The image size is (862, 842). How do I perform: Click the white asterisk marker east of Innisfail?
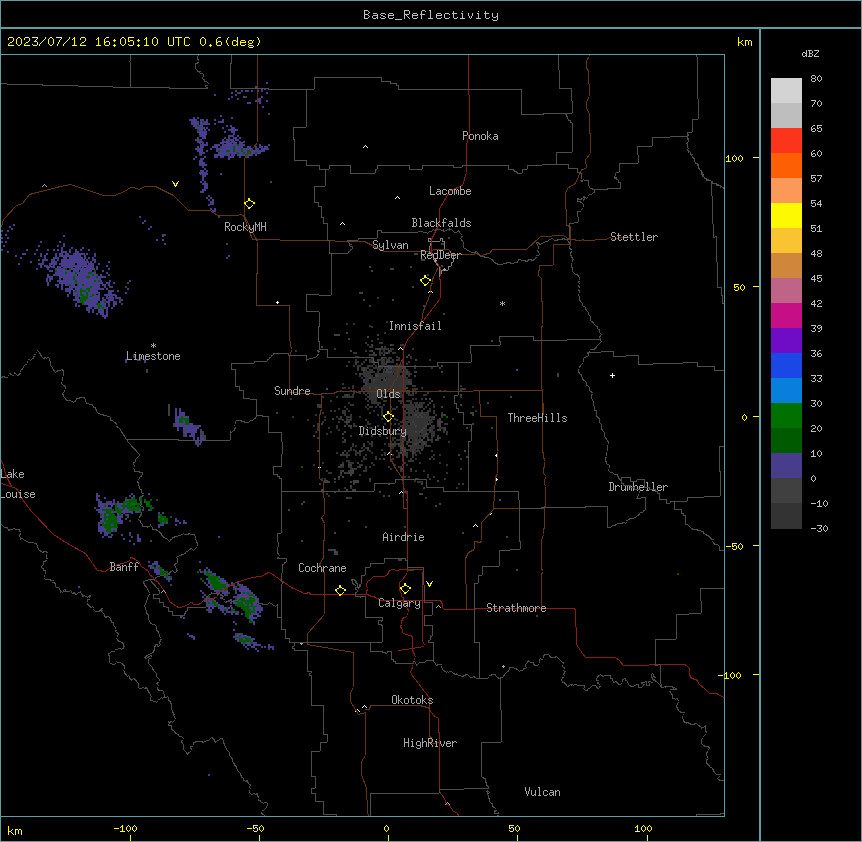[502, 303]
